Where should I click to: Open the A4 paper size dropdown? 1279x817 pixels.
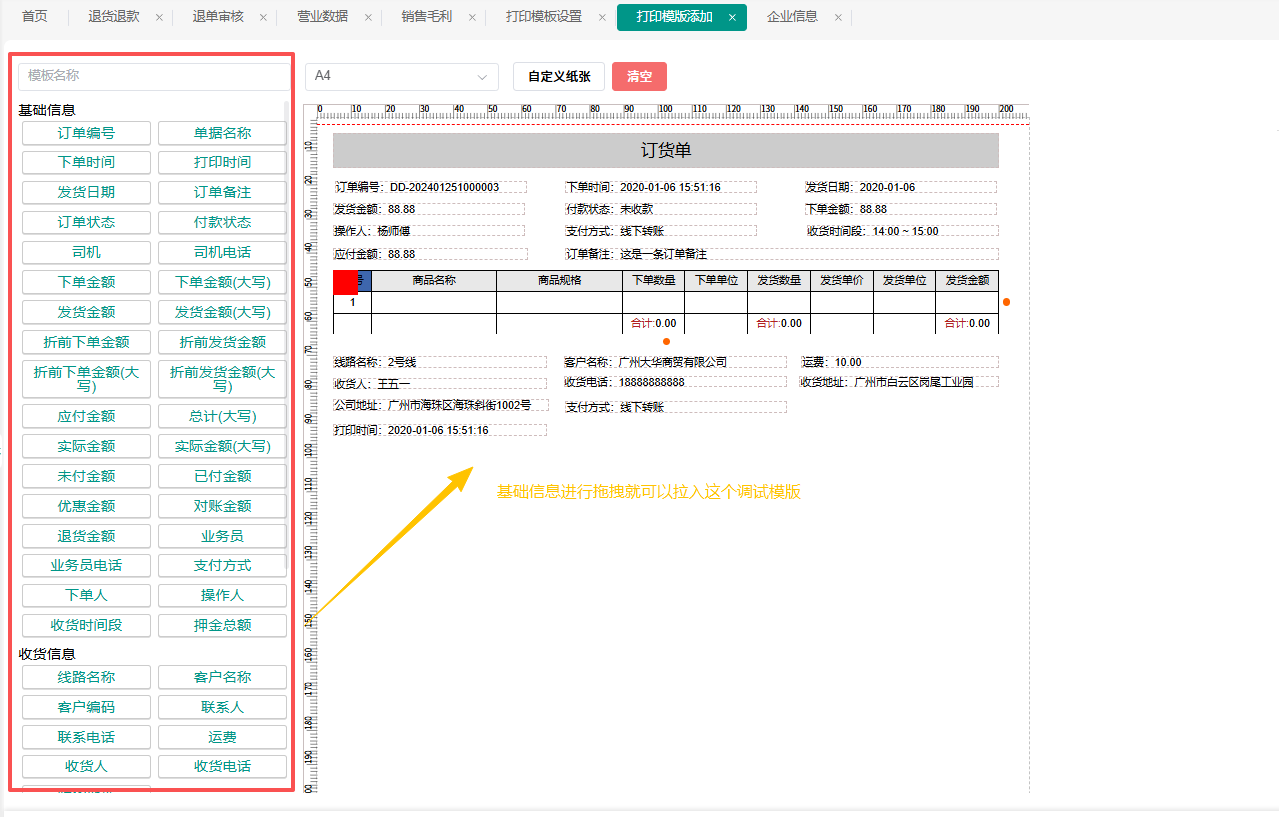click(401, 76)
